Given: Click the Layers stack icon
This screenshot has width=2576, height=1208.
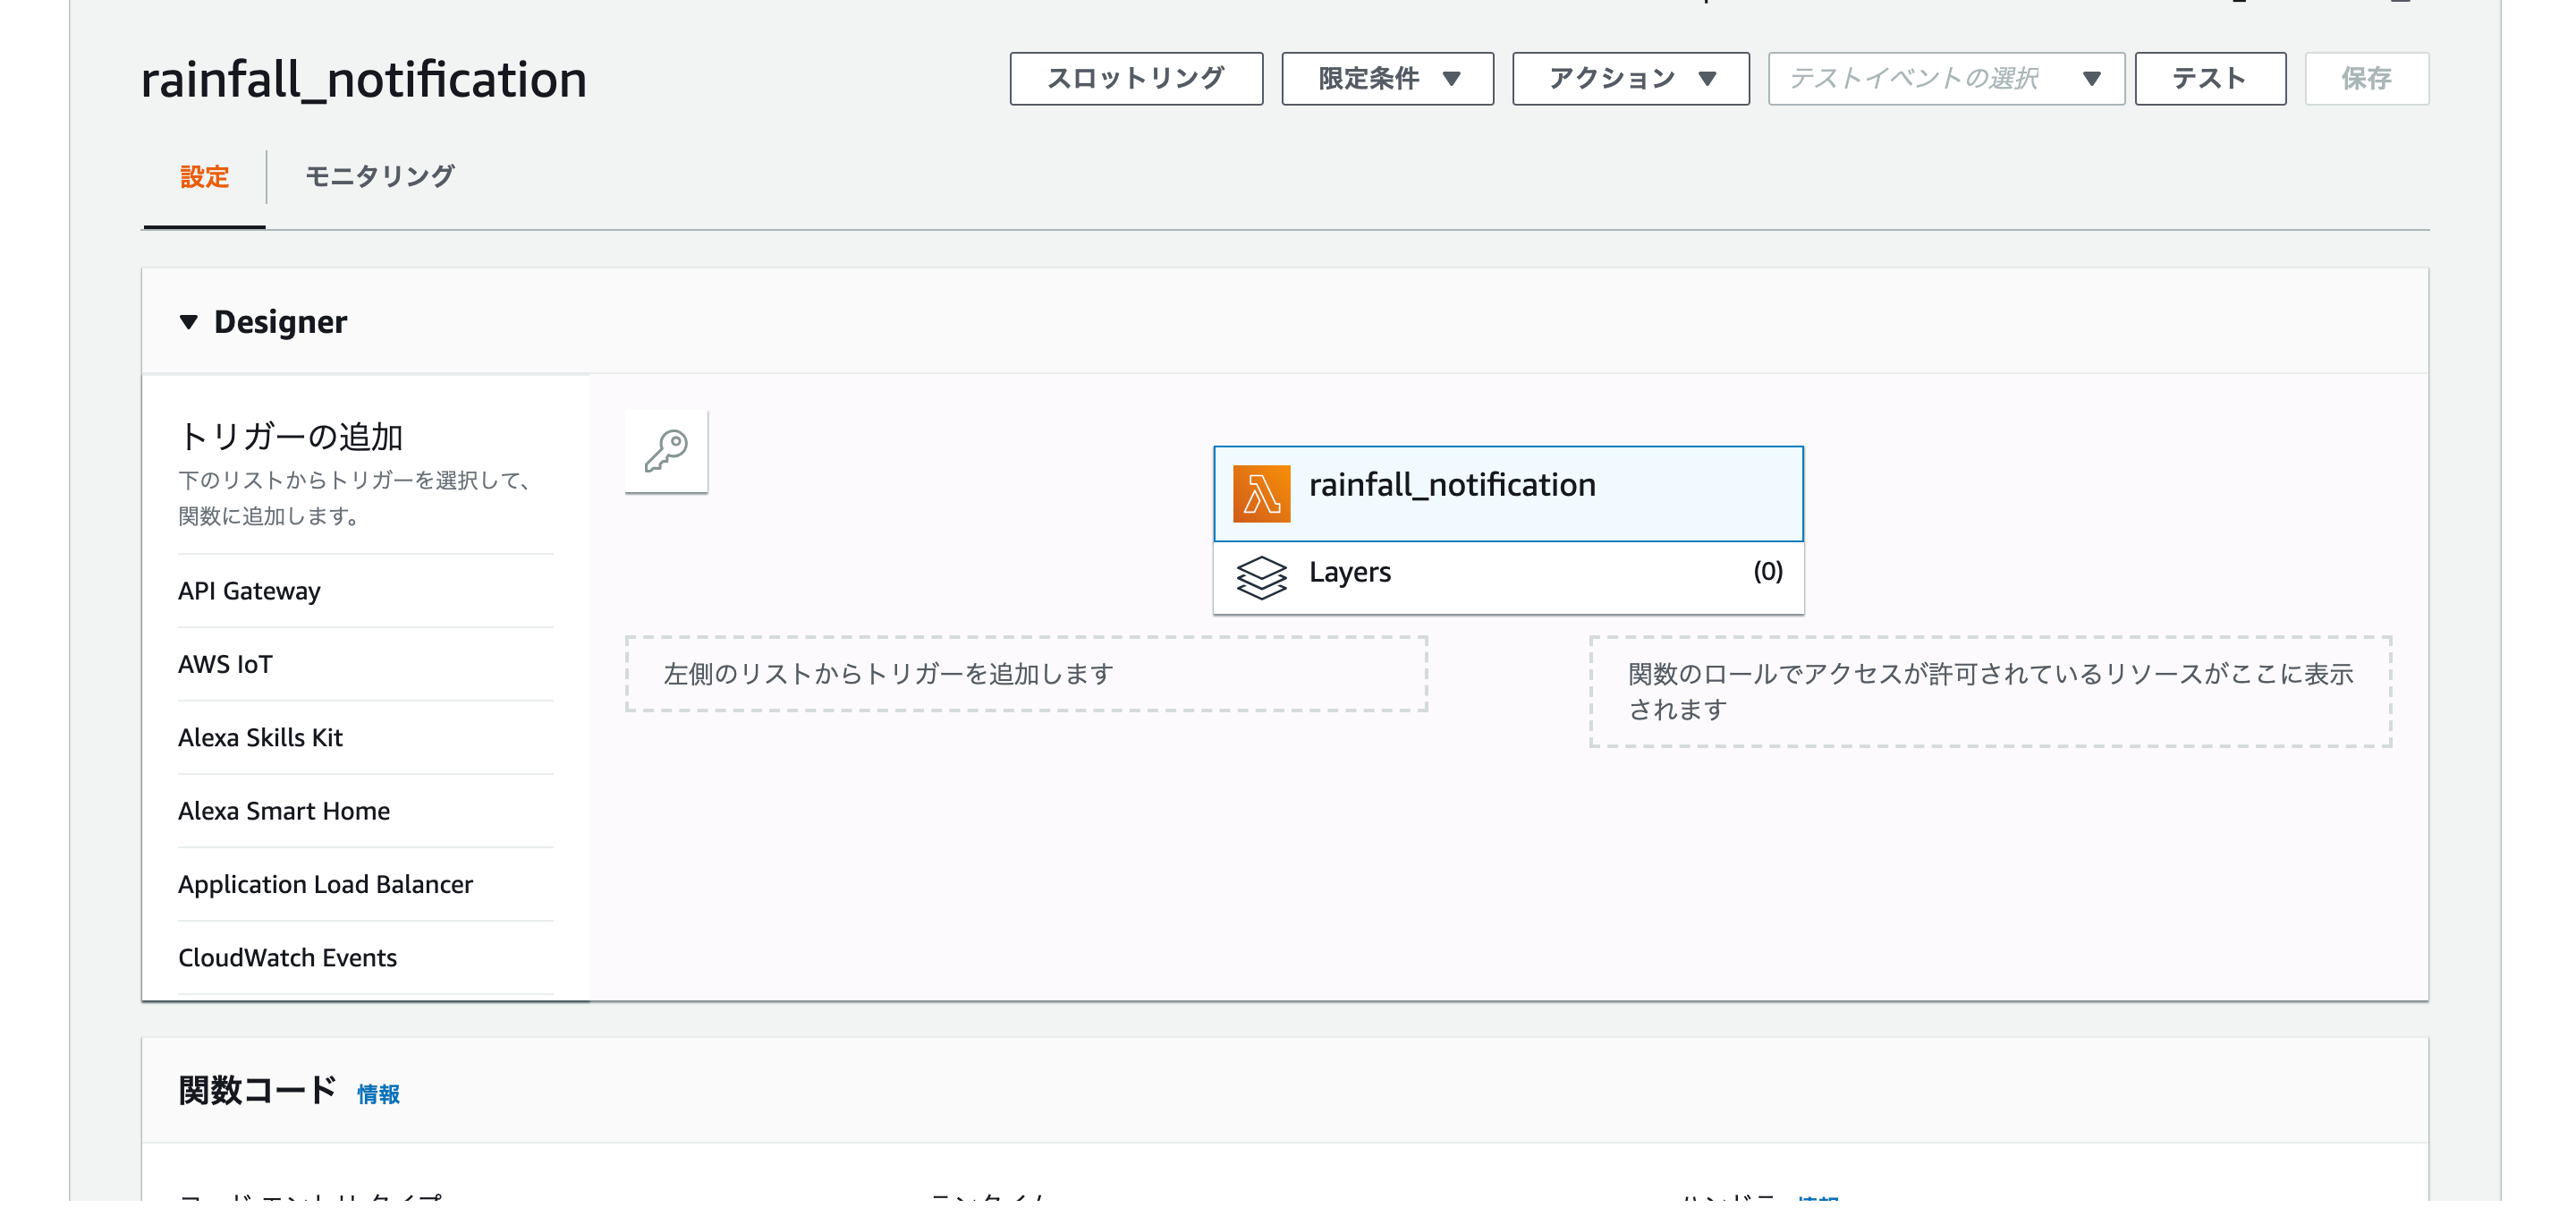Looking at the screenshot, I should pos(1261,577).
